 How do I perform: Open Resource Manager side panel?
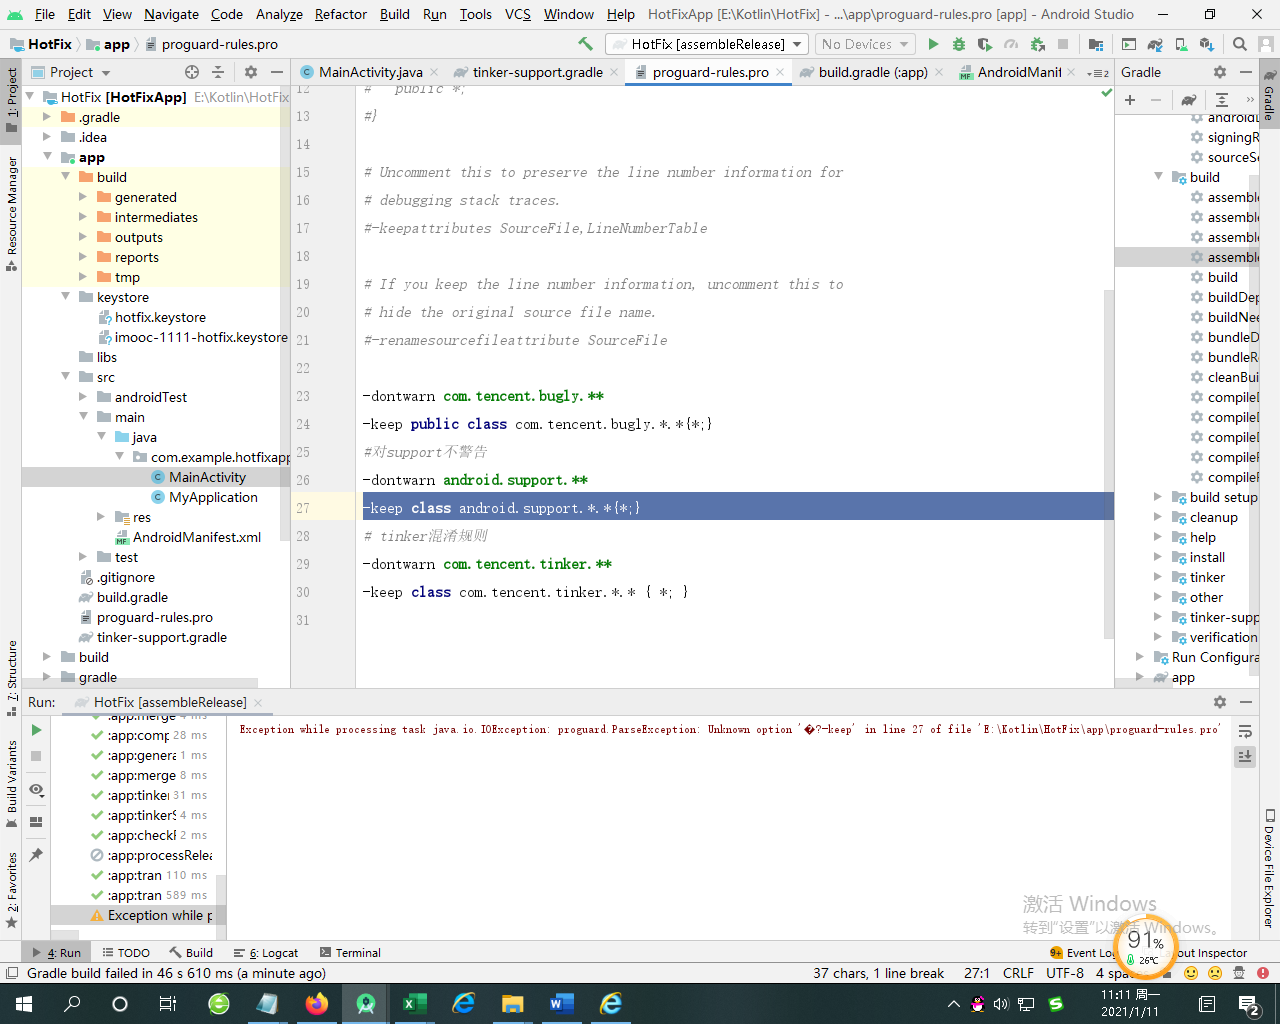(12, 214)
